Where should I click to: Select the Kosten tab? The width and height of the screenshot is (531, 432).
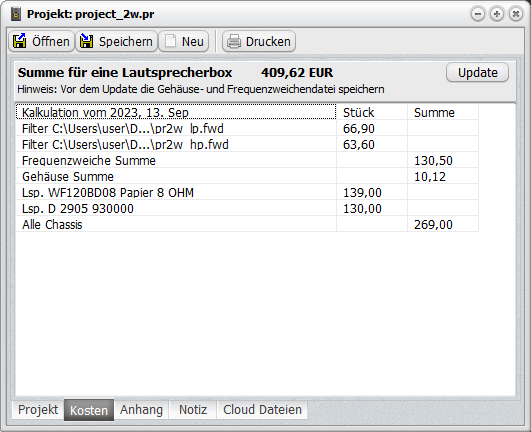[89, 410]
